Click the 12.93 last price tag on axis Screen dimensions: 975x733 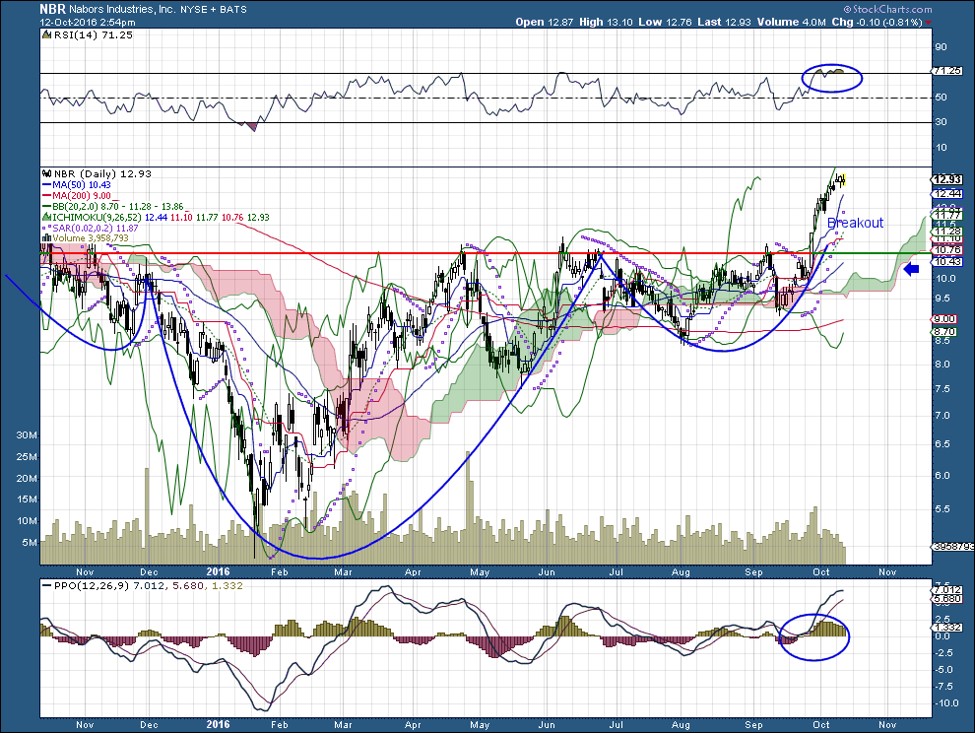pyautogui.click(x=948, y=180)
